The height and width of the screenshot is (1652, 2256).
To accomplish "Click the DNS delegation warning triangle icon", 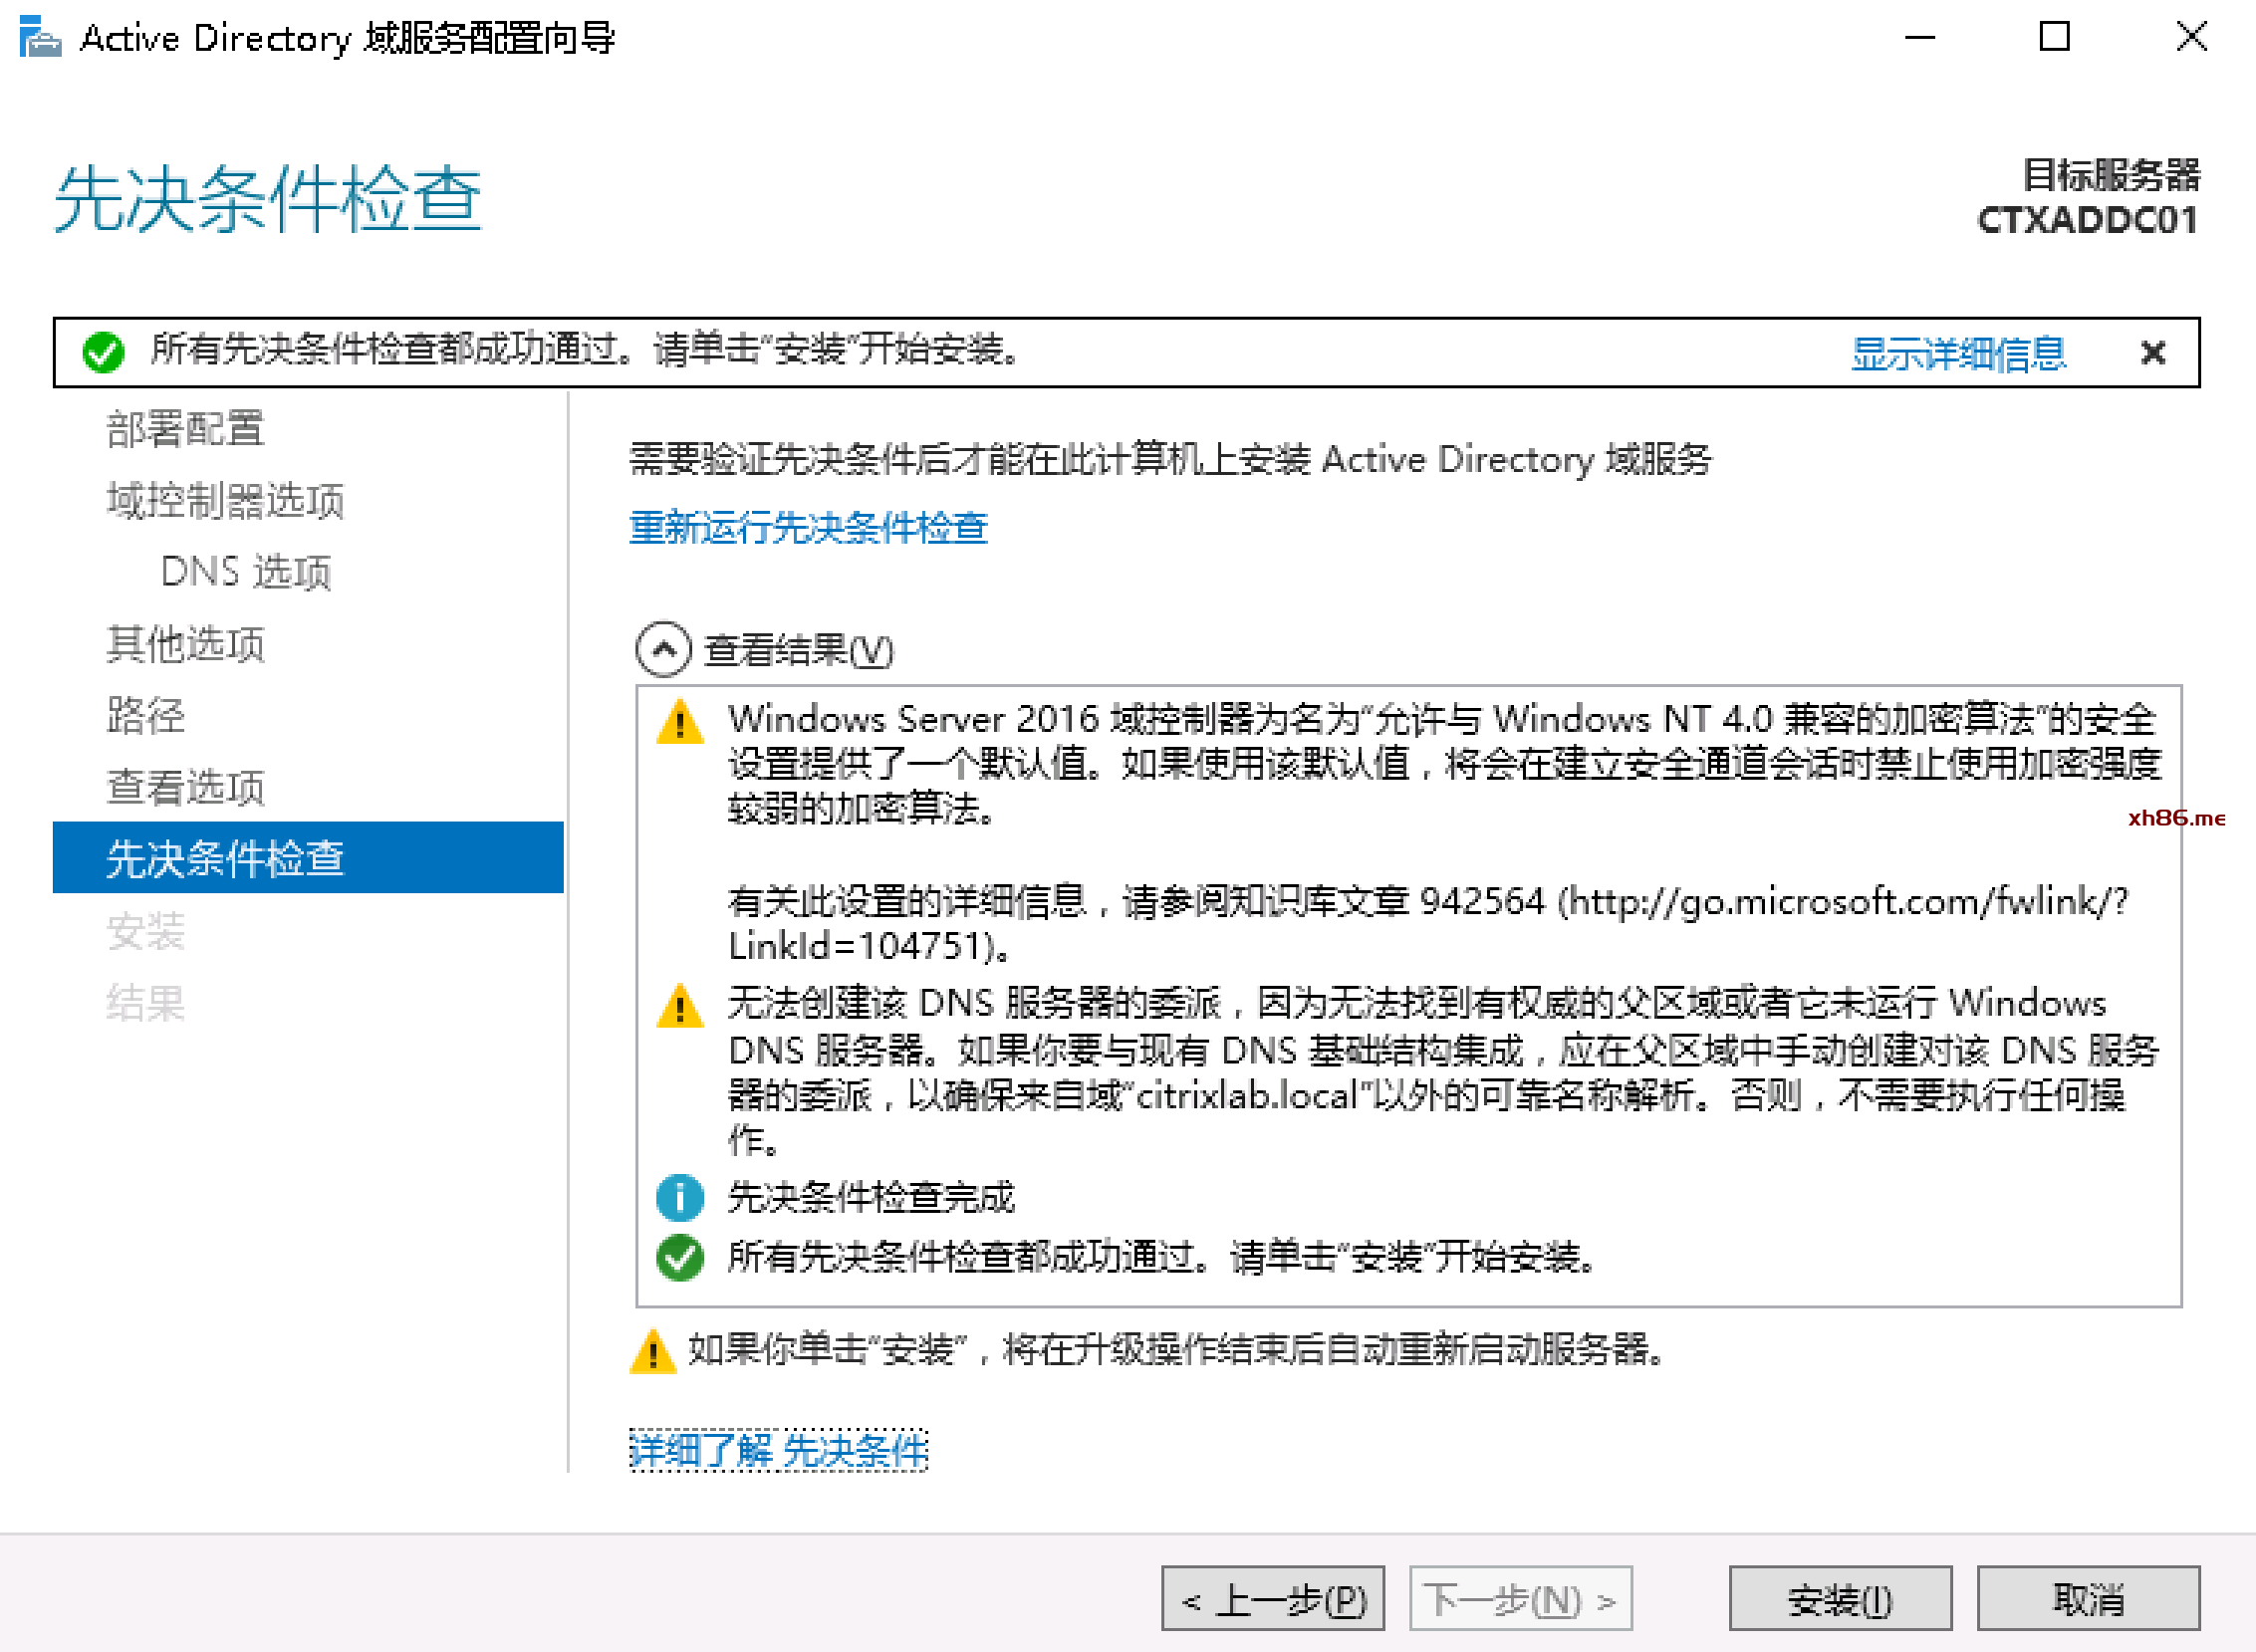I will 680,1006.
